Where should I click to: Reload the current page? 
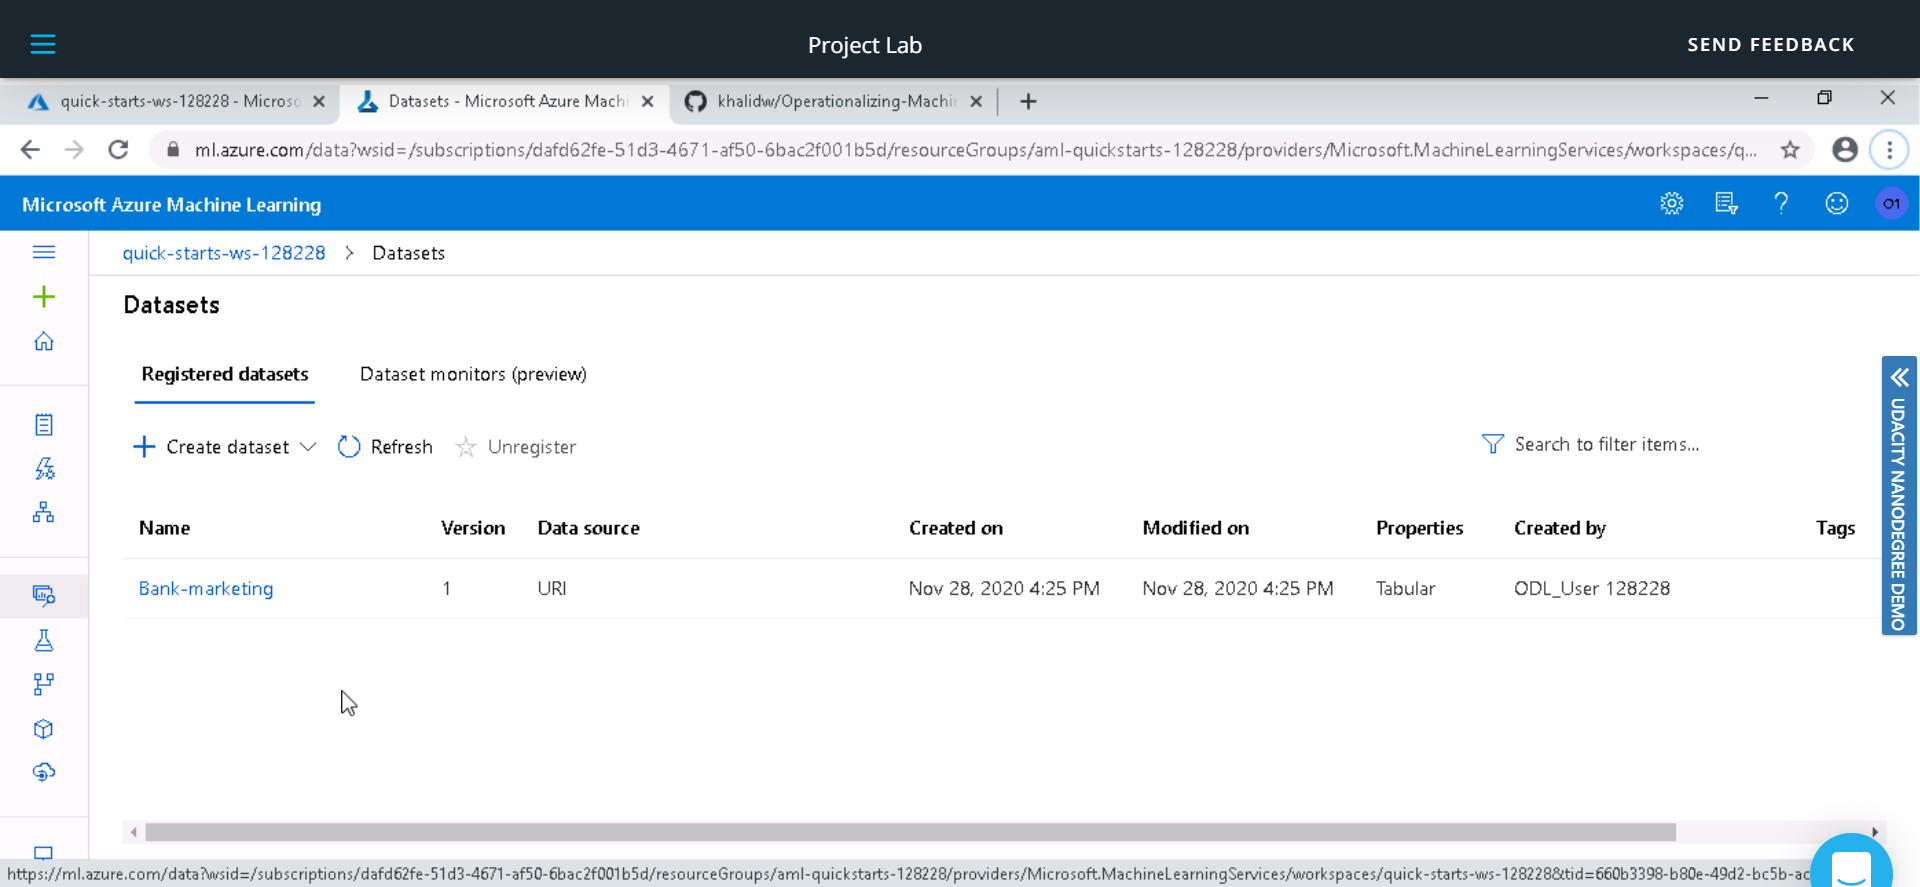[118, 150]
